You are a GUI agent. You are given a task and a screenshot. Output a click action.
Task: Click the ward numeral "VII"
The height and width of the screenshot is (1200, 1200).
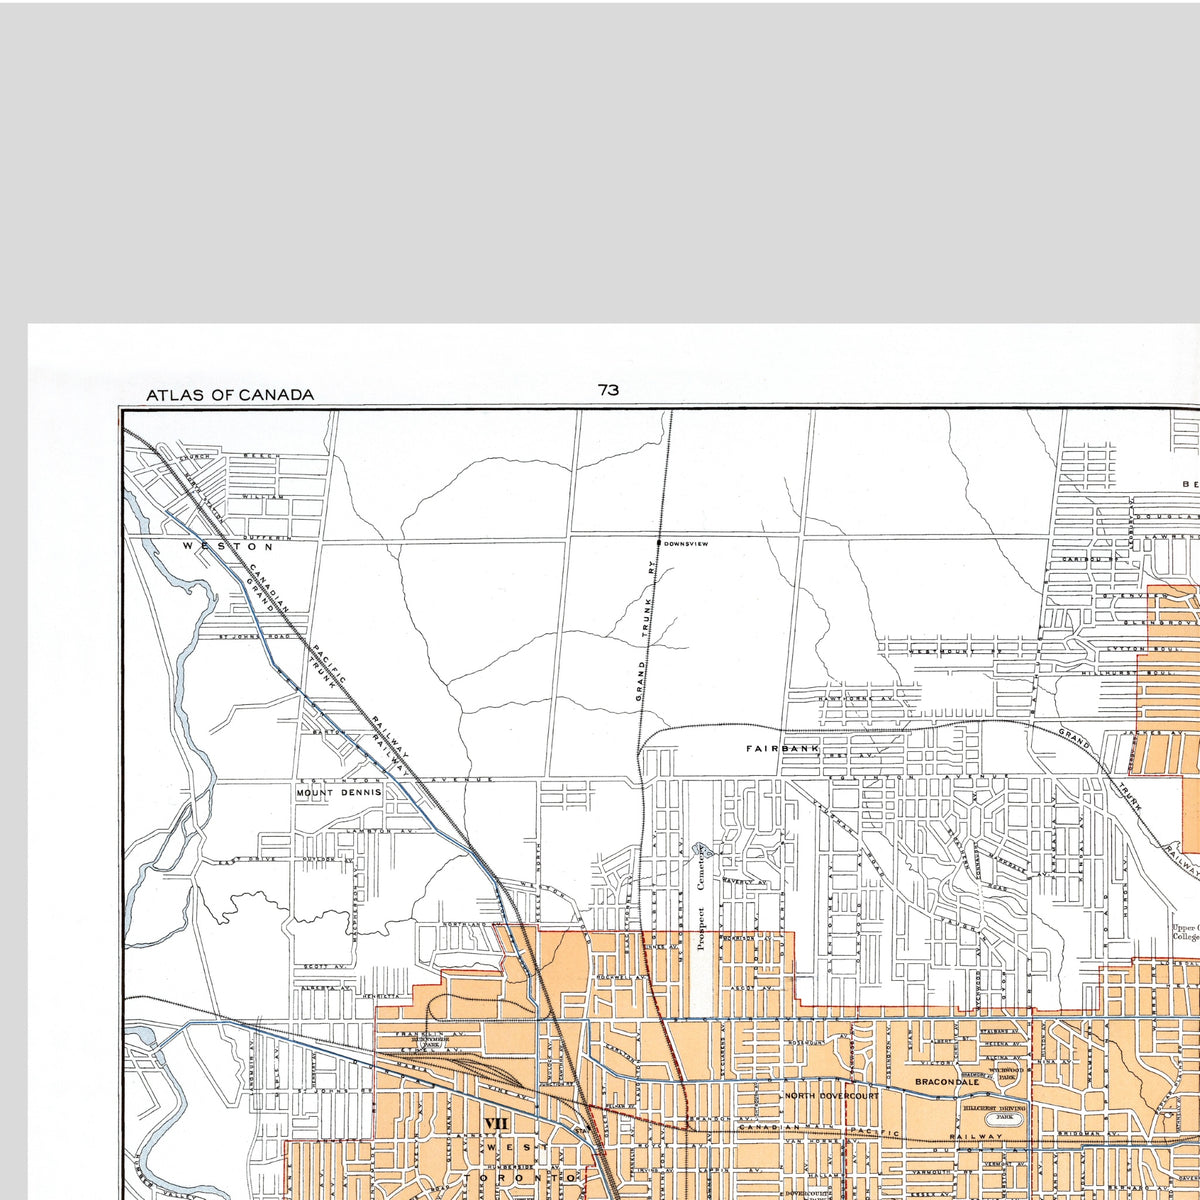[x=496, y=1124]
